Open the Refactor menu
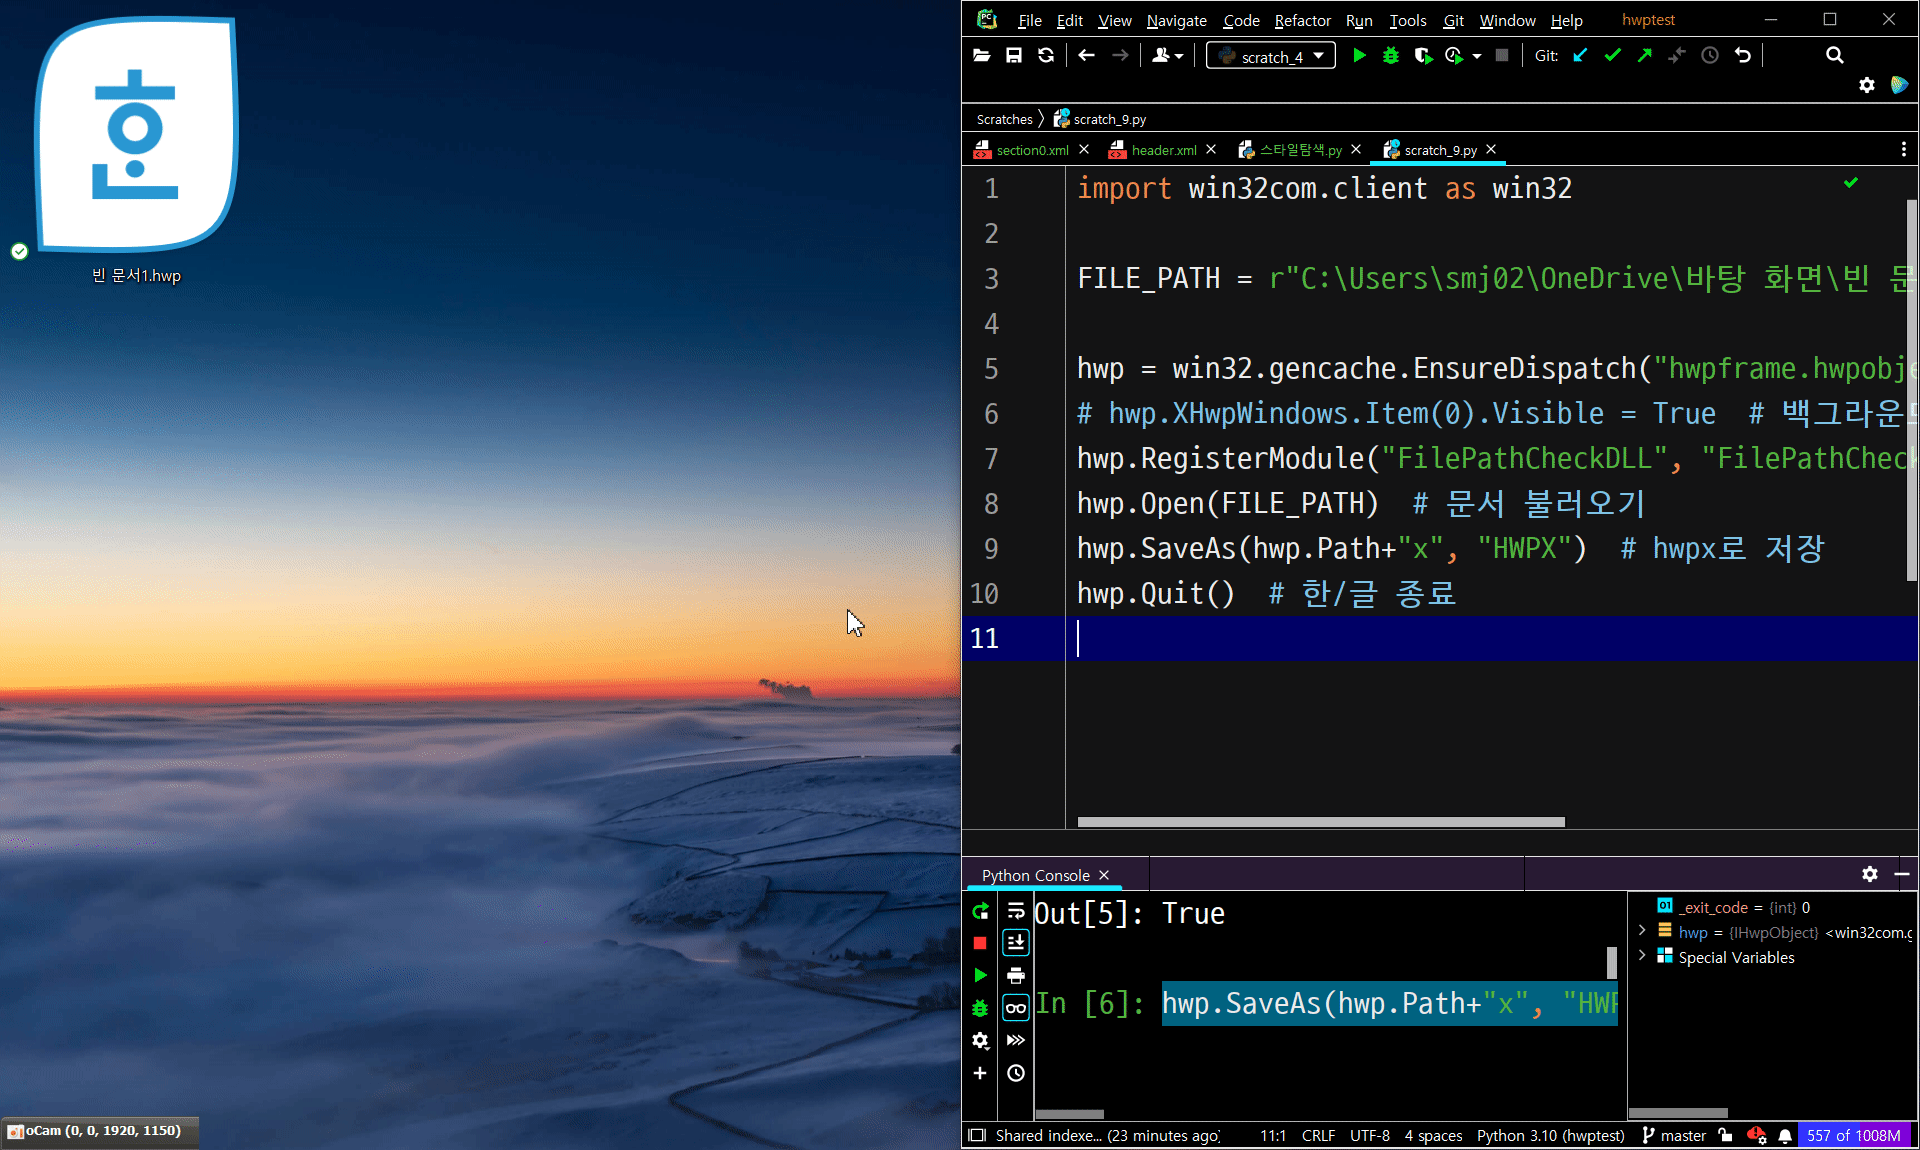1920x1150 pixels. (x=1302, y=20)
